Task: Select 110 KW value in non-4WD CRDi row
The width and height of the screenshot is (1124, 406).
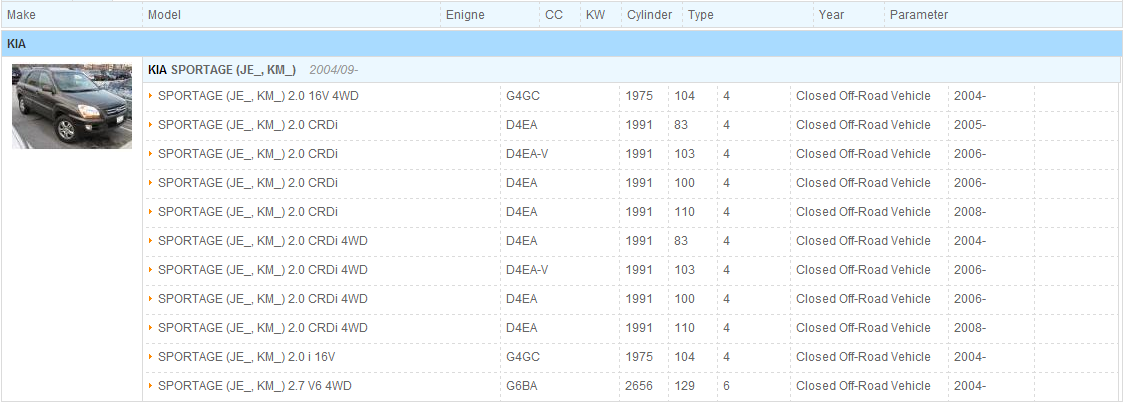Action: coord(684,212)
